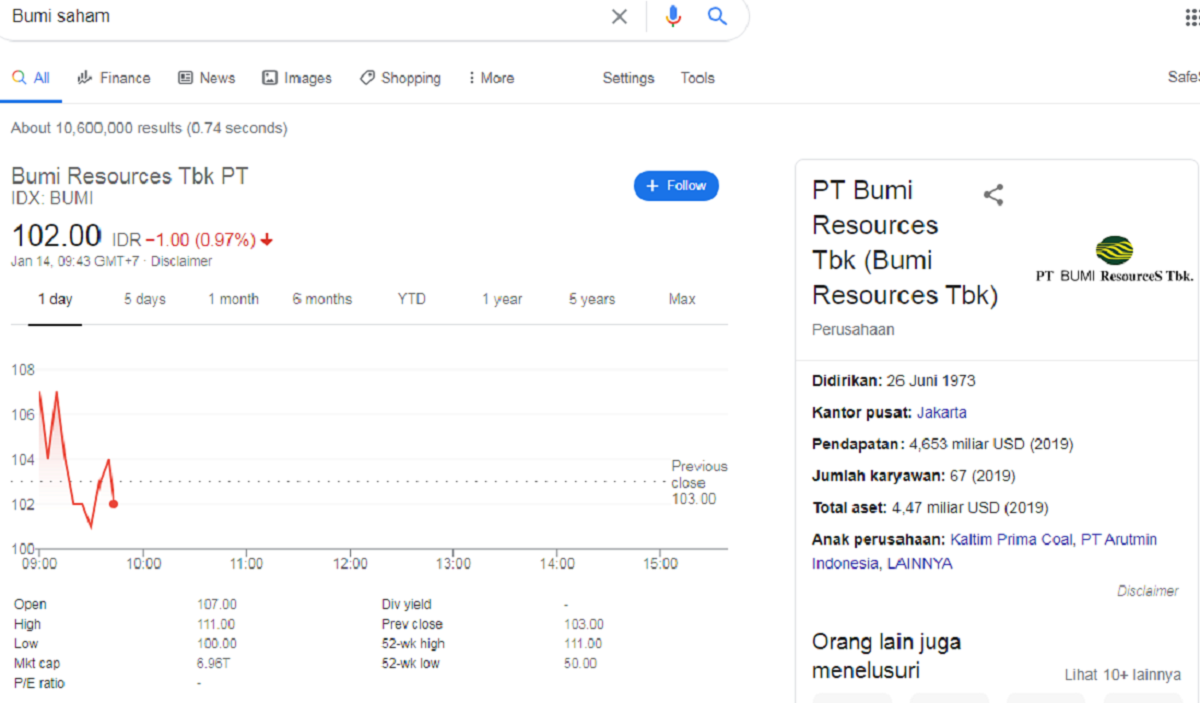
Task: Select the 1 day chart range
Action: 55,299
